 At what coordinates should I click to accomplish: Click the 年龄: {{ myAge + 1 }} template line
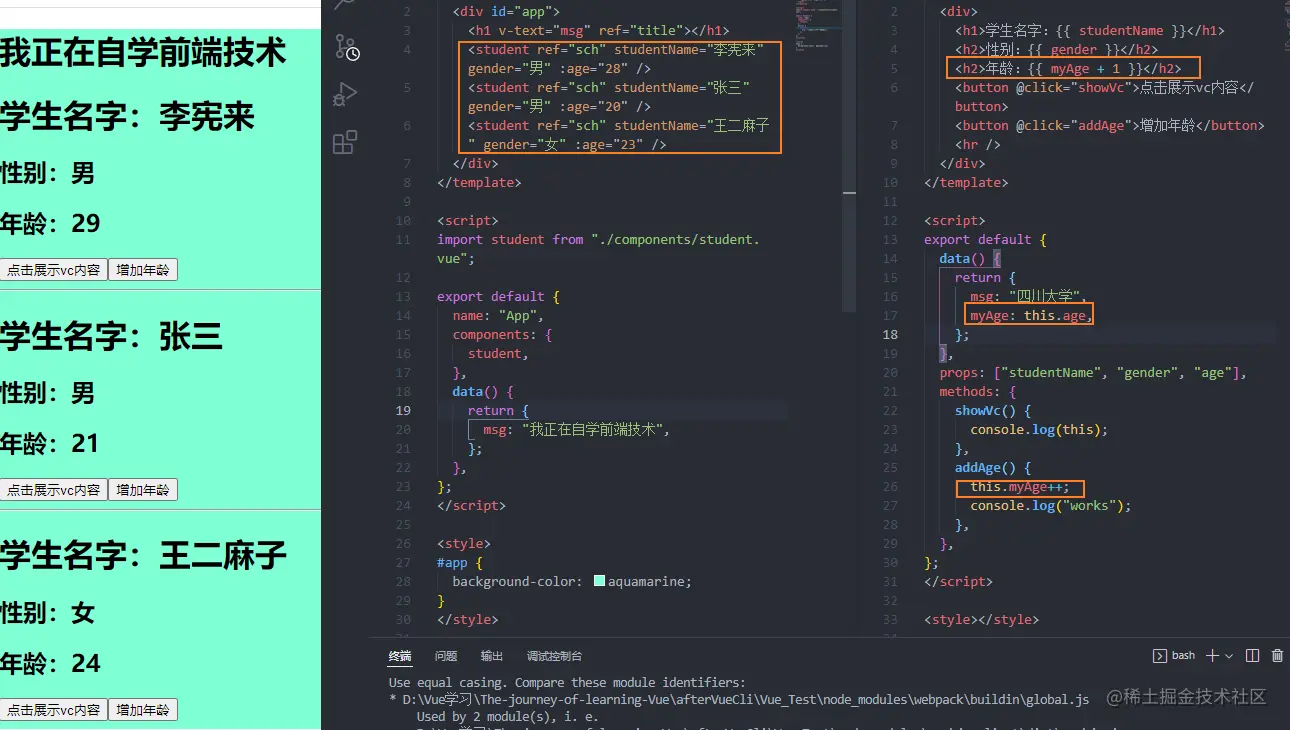pos(1068,68)
